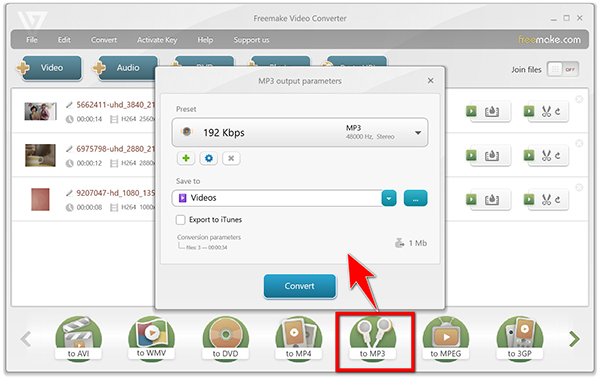Screen dimensions: 600x379
Task: Edit the preset with the gear icon
Action: [209, 158]
